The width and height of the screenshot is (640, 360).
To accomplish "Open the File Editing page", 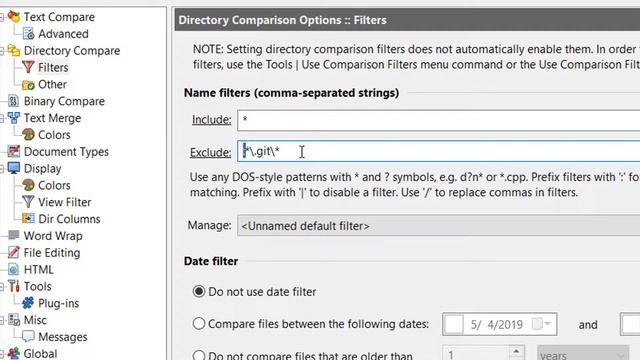I will [52, 253].
